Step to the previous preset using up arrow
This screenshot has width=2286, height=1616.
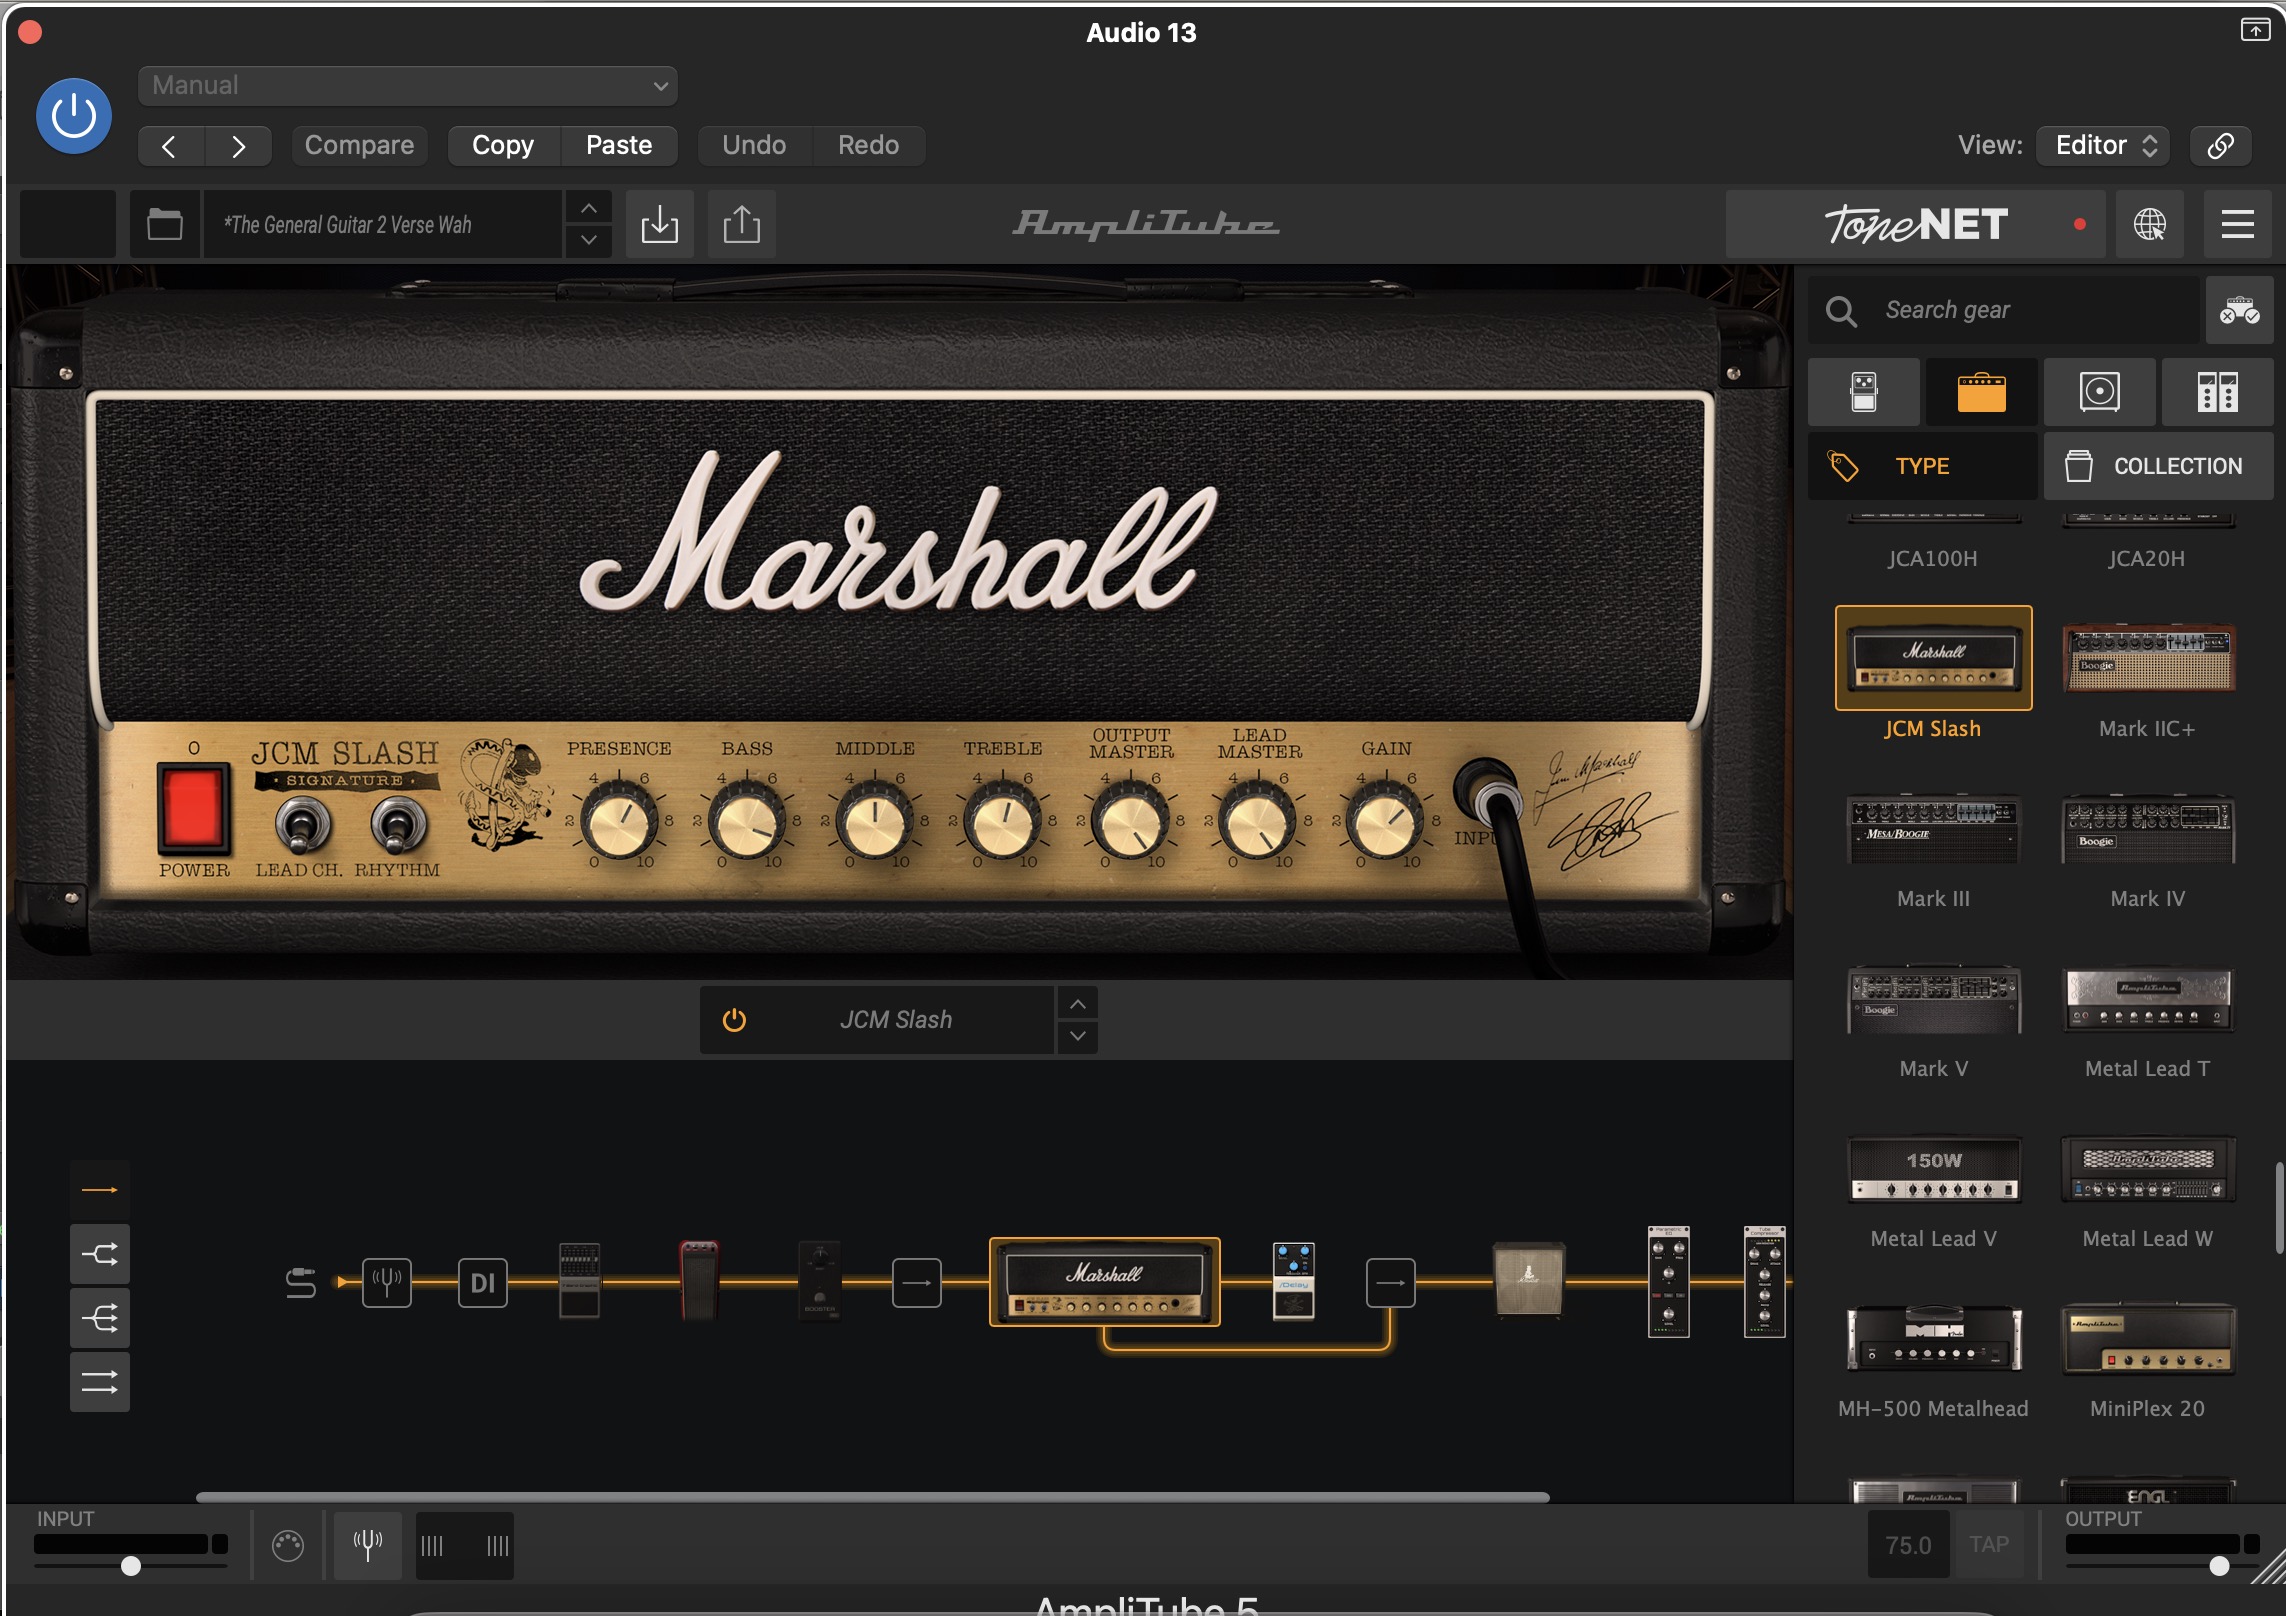pyautogui.click(x=589, y=208)
